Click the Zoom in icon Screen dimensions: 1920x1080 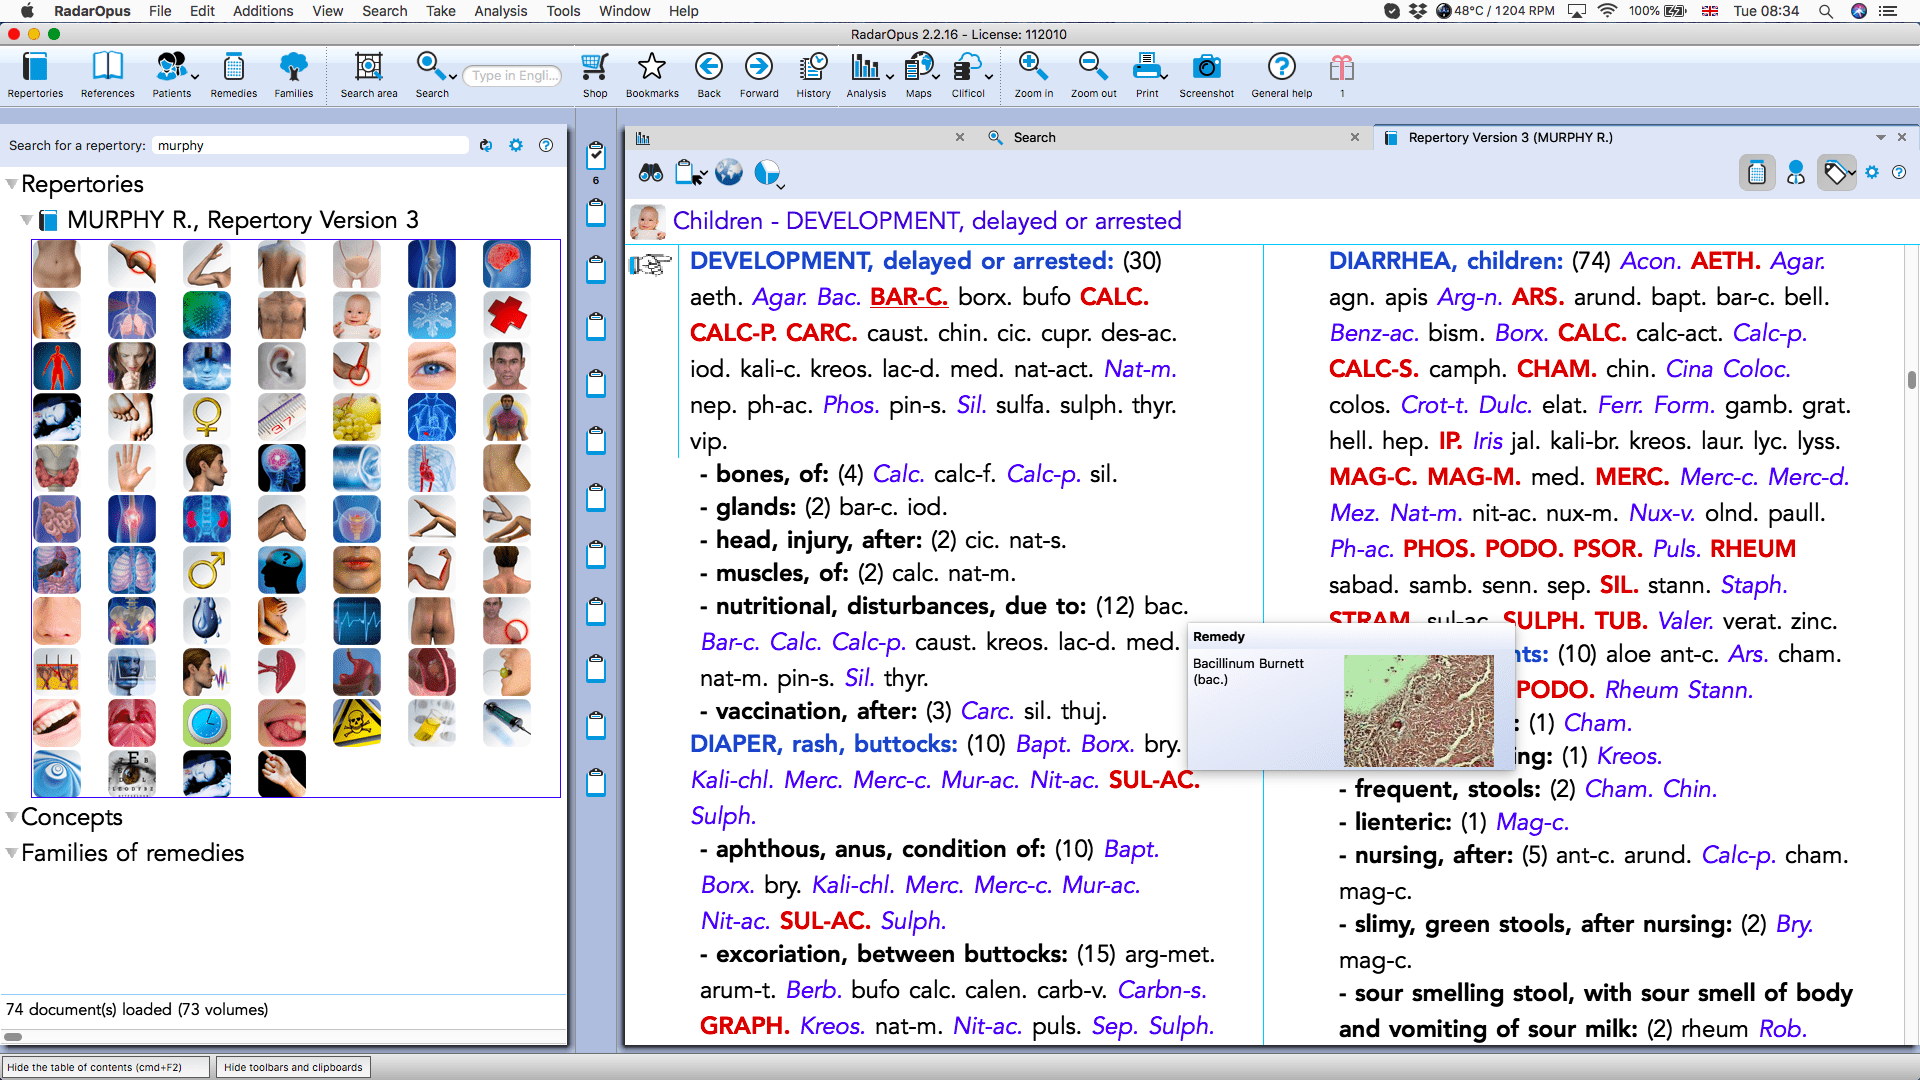click(1033, 67)
